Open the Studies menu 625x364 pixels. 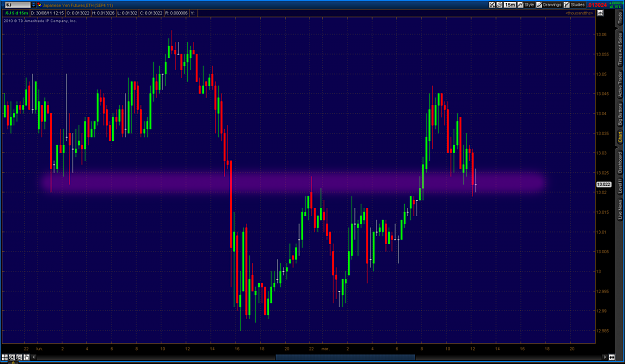tap(578, 5)
